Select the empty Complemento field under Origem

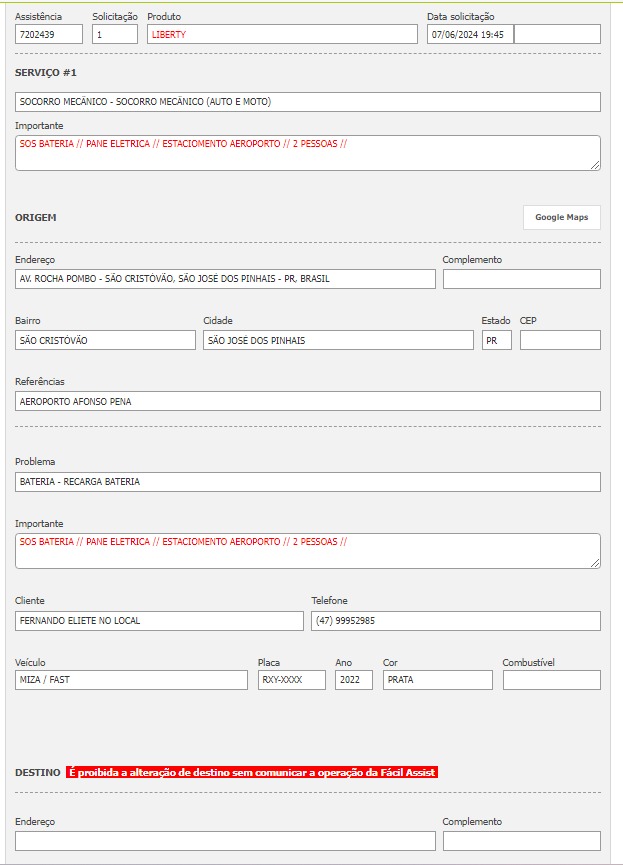521,279
